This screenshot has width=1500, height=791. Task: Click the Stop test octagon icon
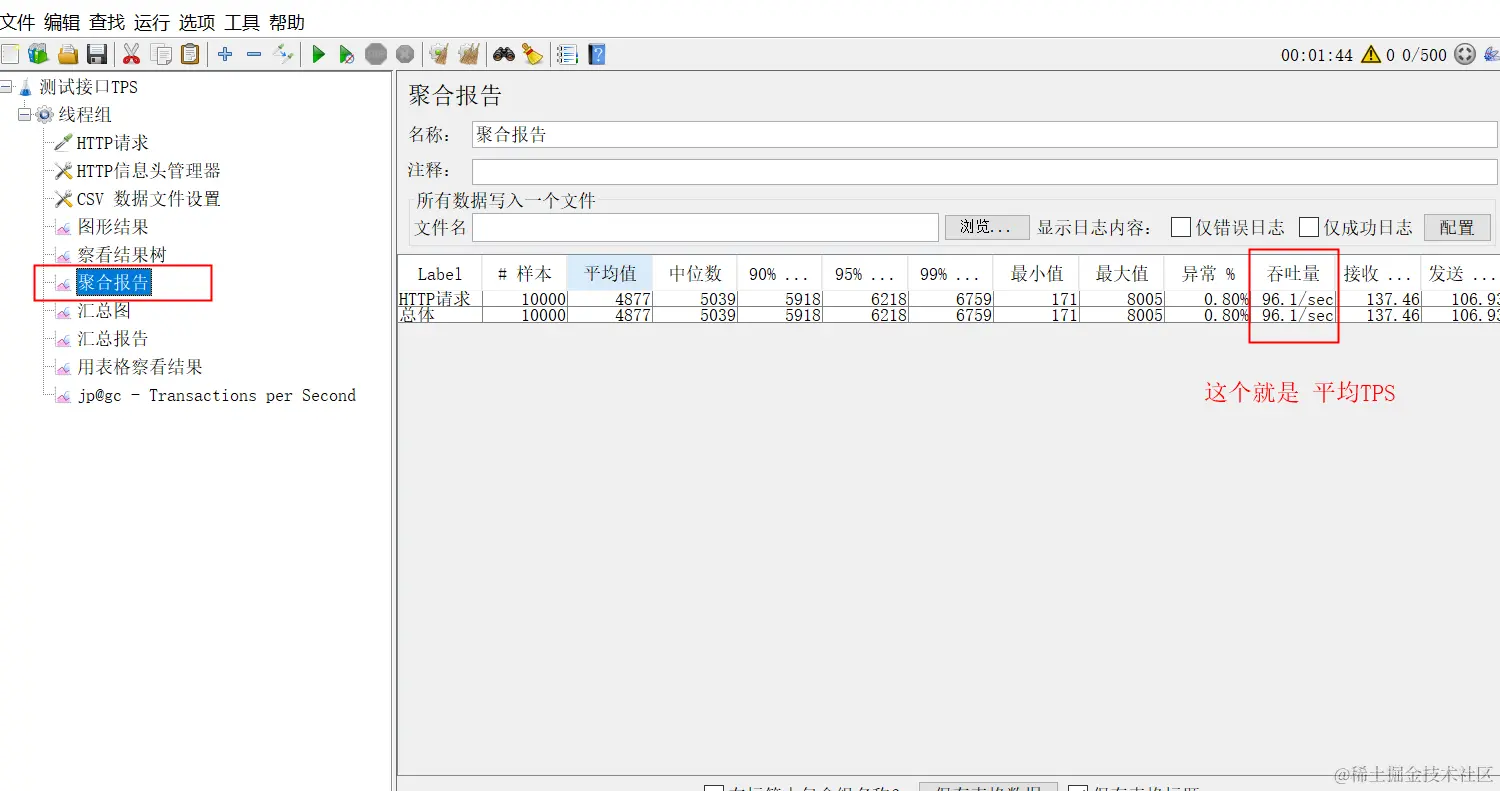376,54
